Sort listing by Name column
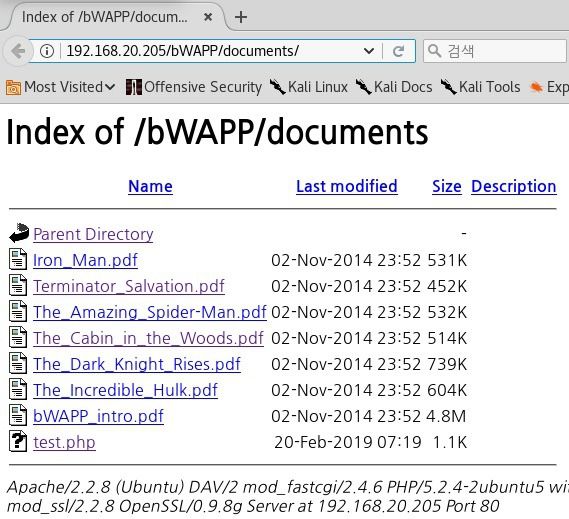The image size is (569, 519). (x=150, y=186)
